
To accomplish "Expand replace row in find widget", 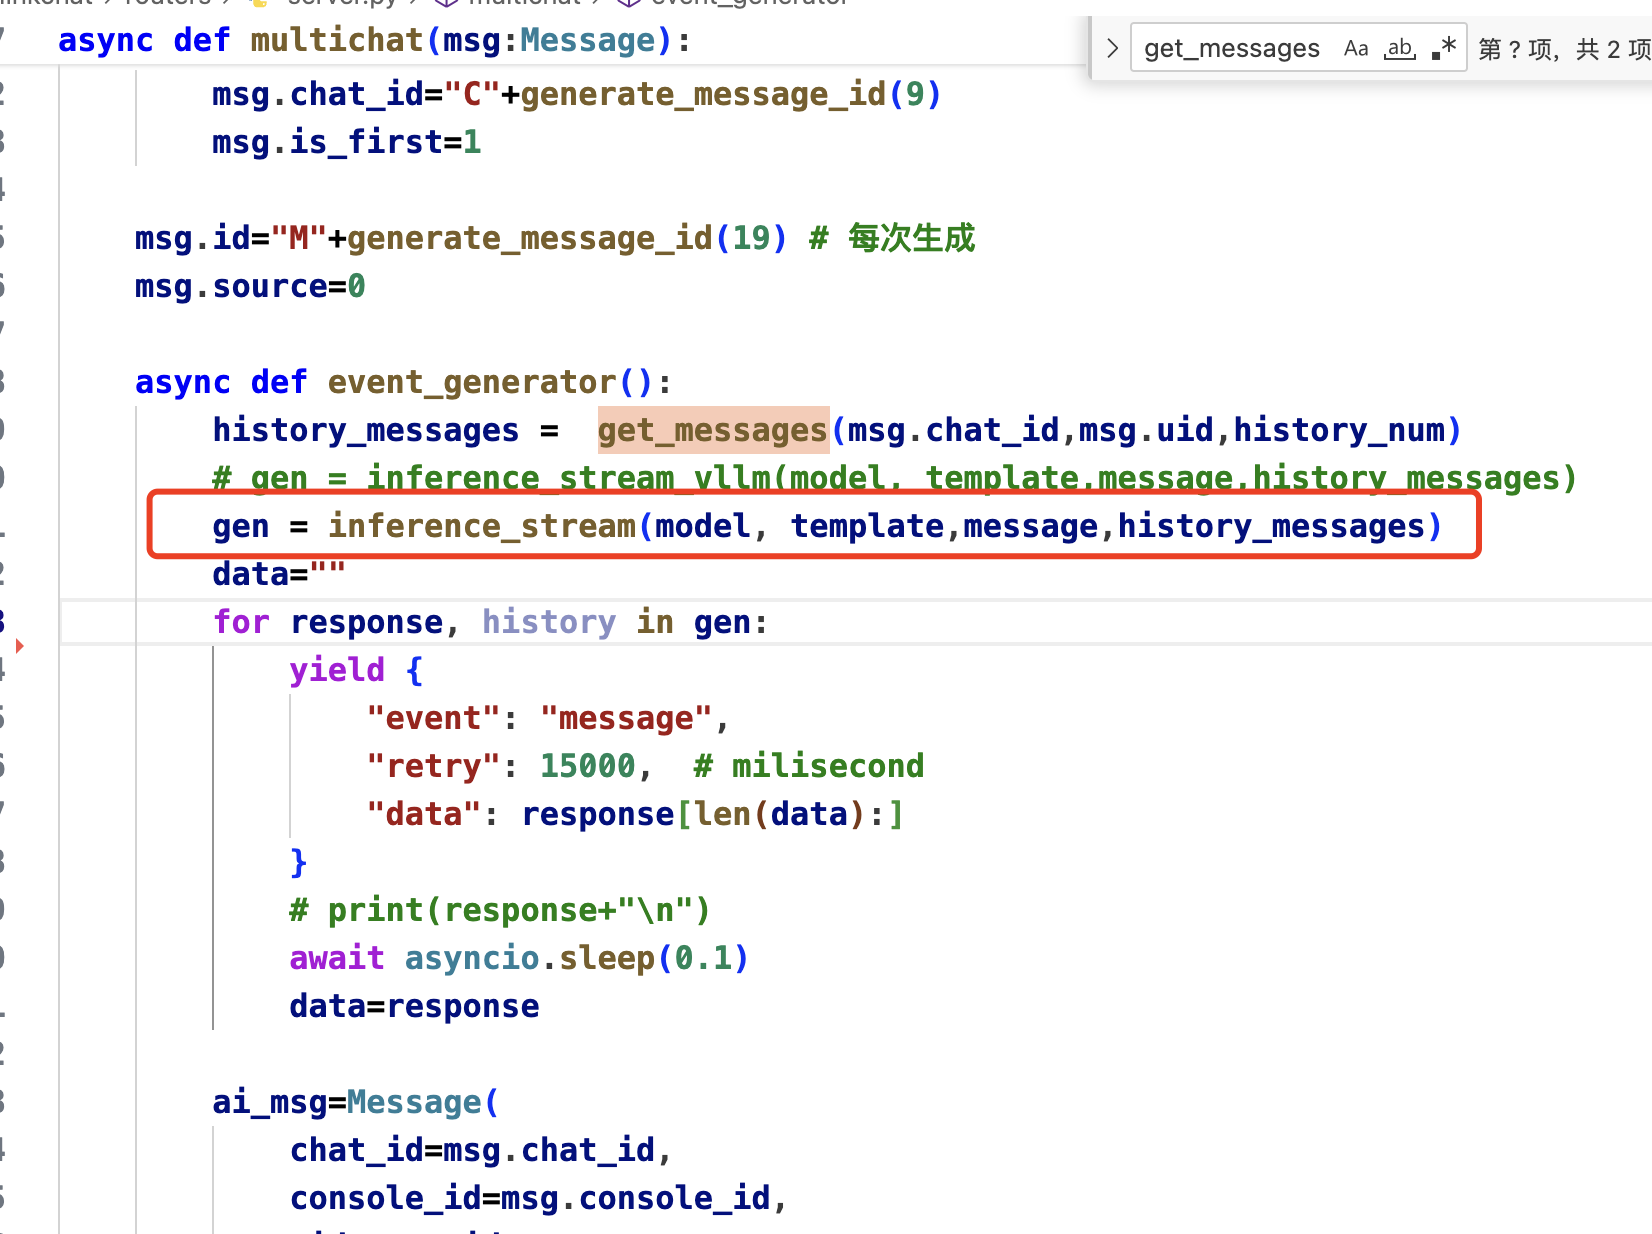I will coord(1111,48).
